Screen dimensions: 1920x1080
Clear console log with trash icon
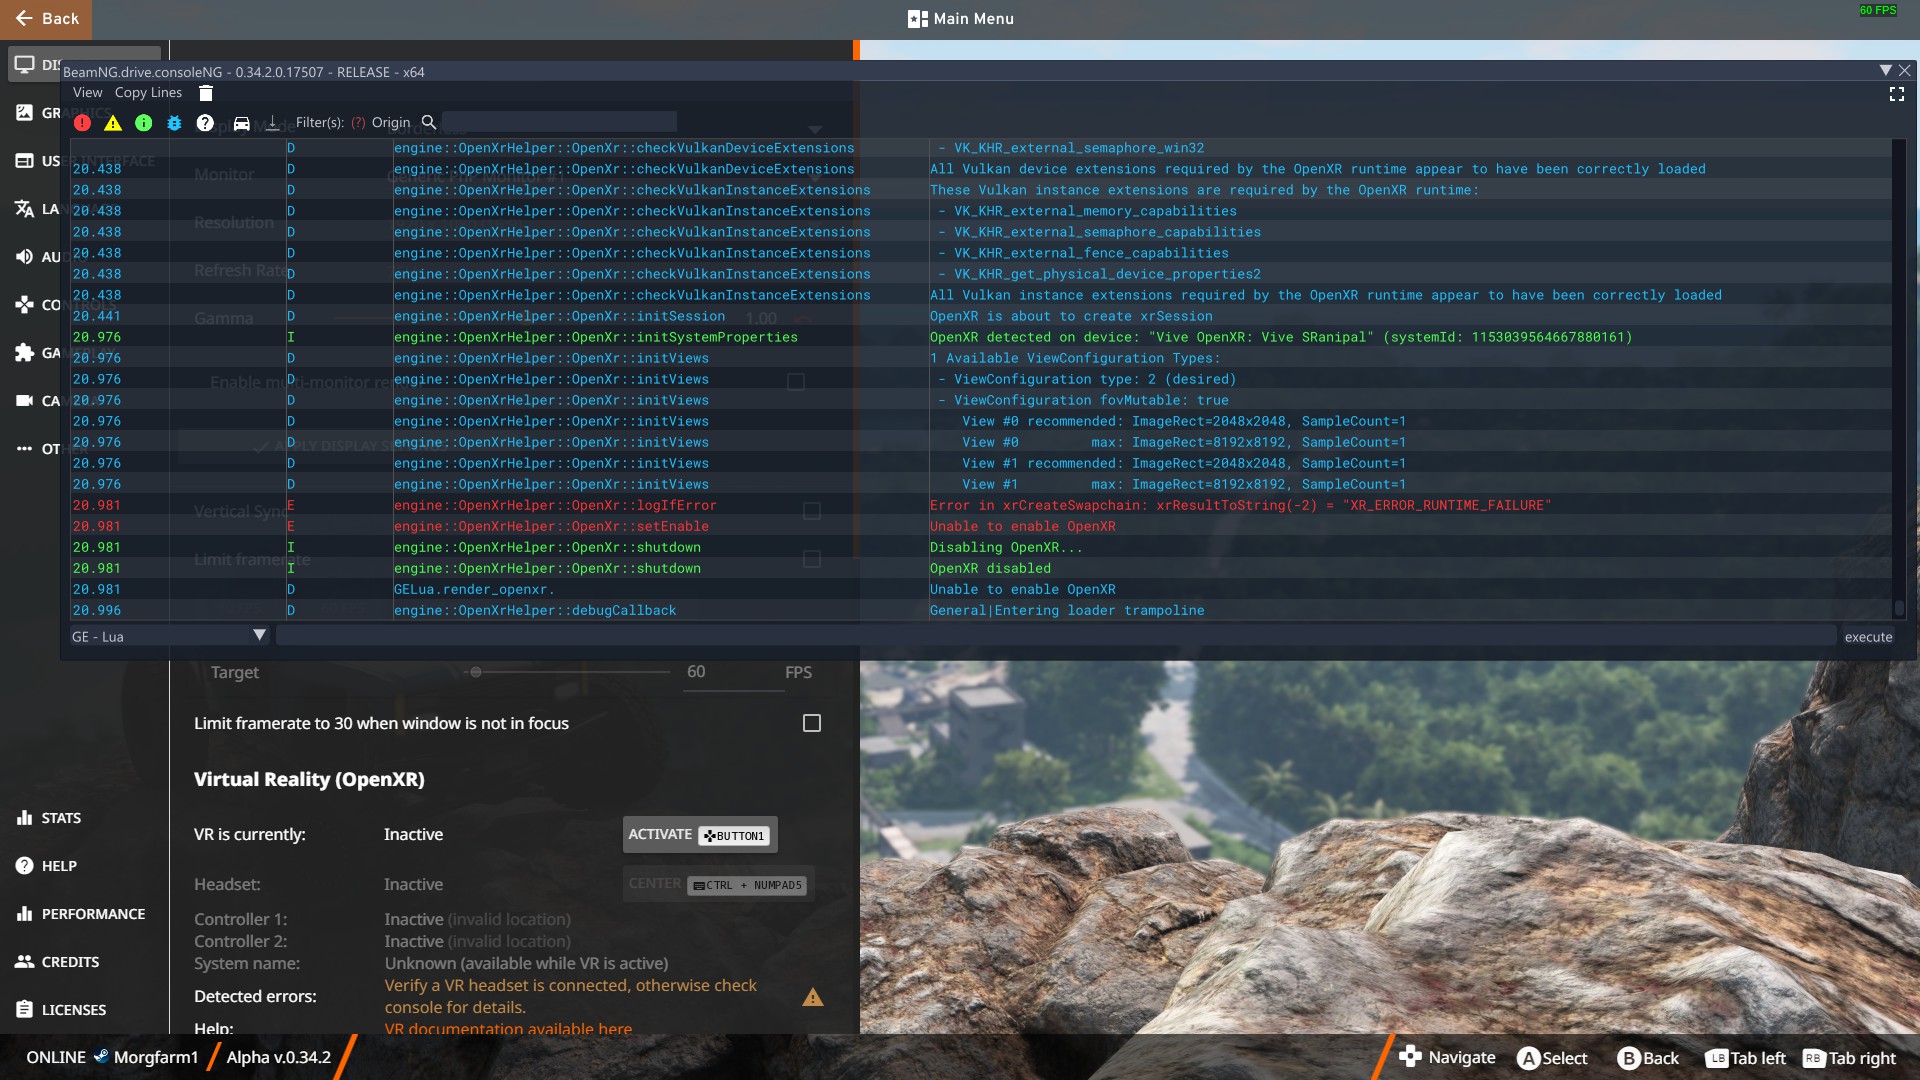coord(206,93)
